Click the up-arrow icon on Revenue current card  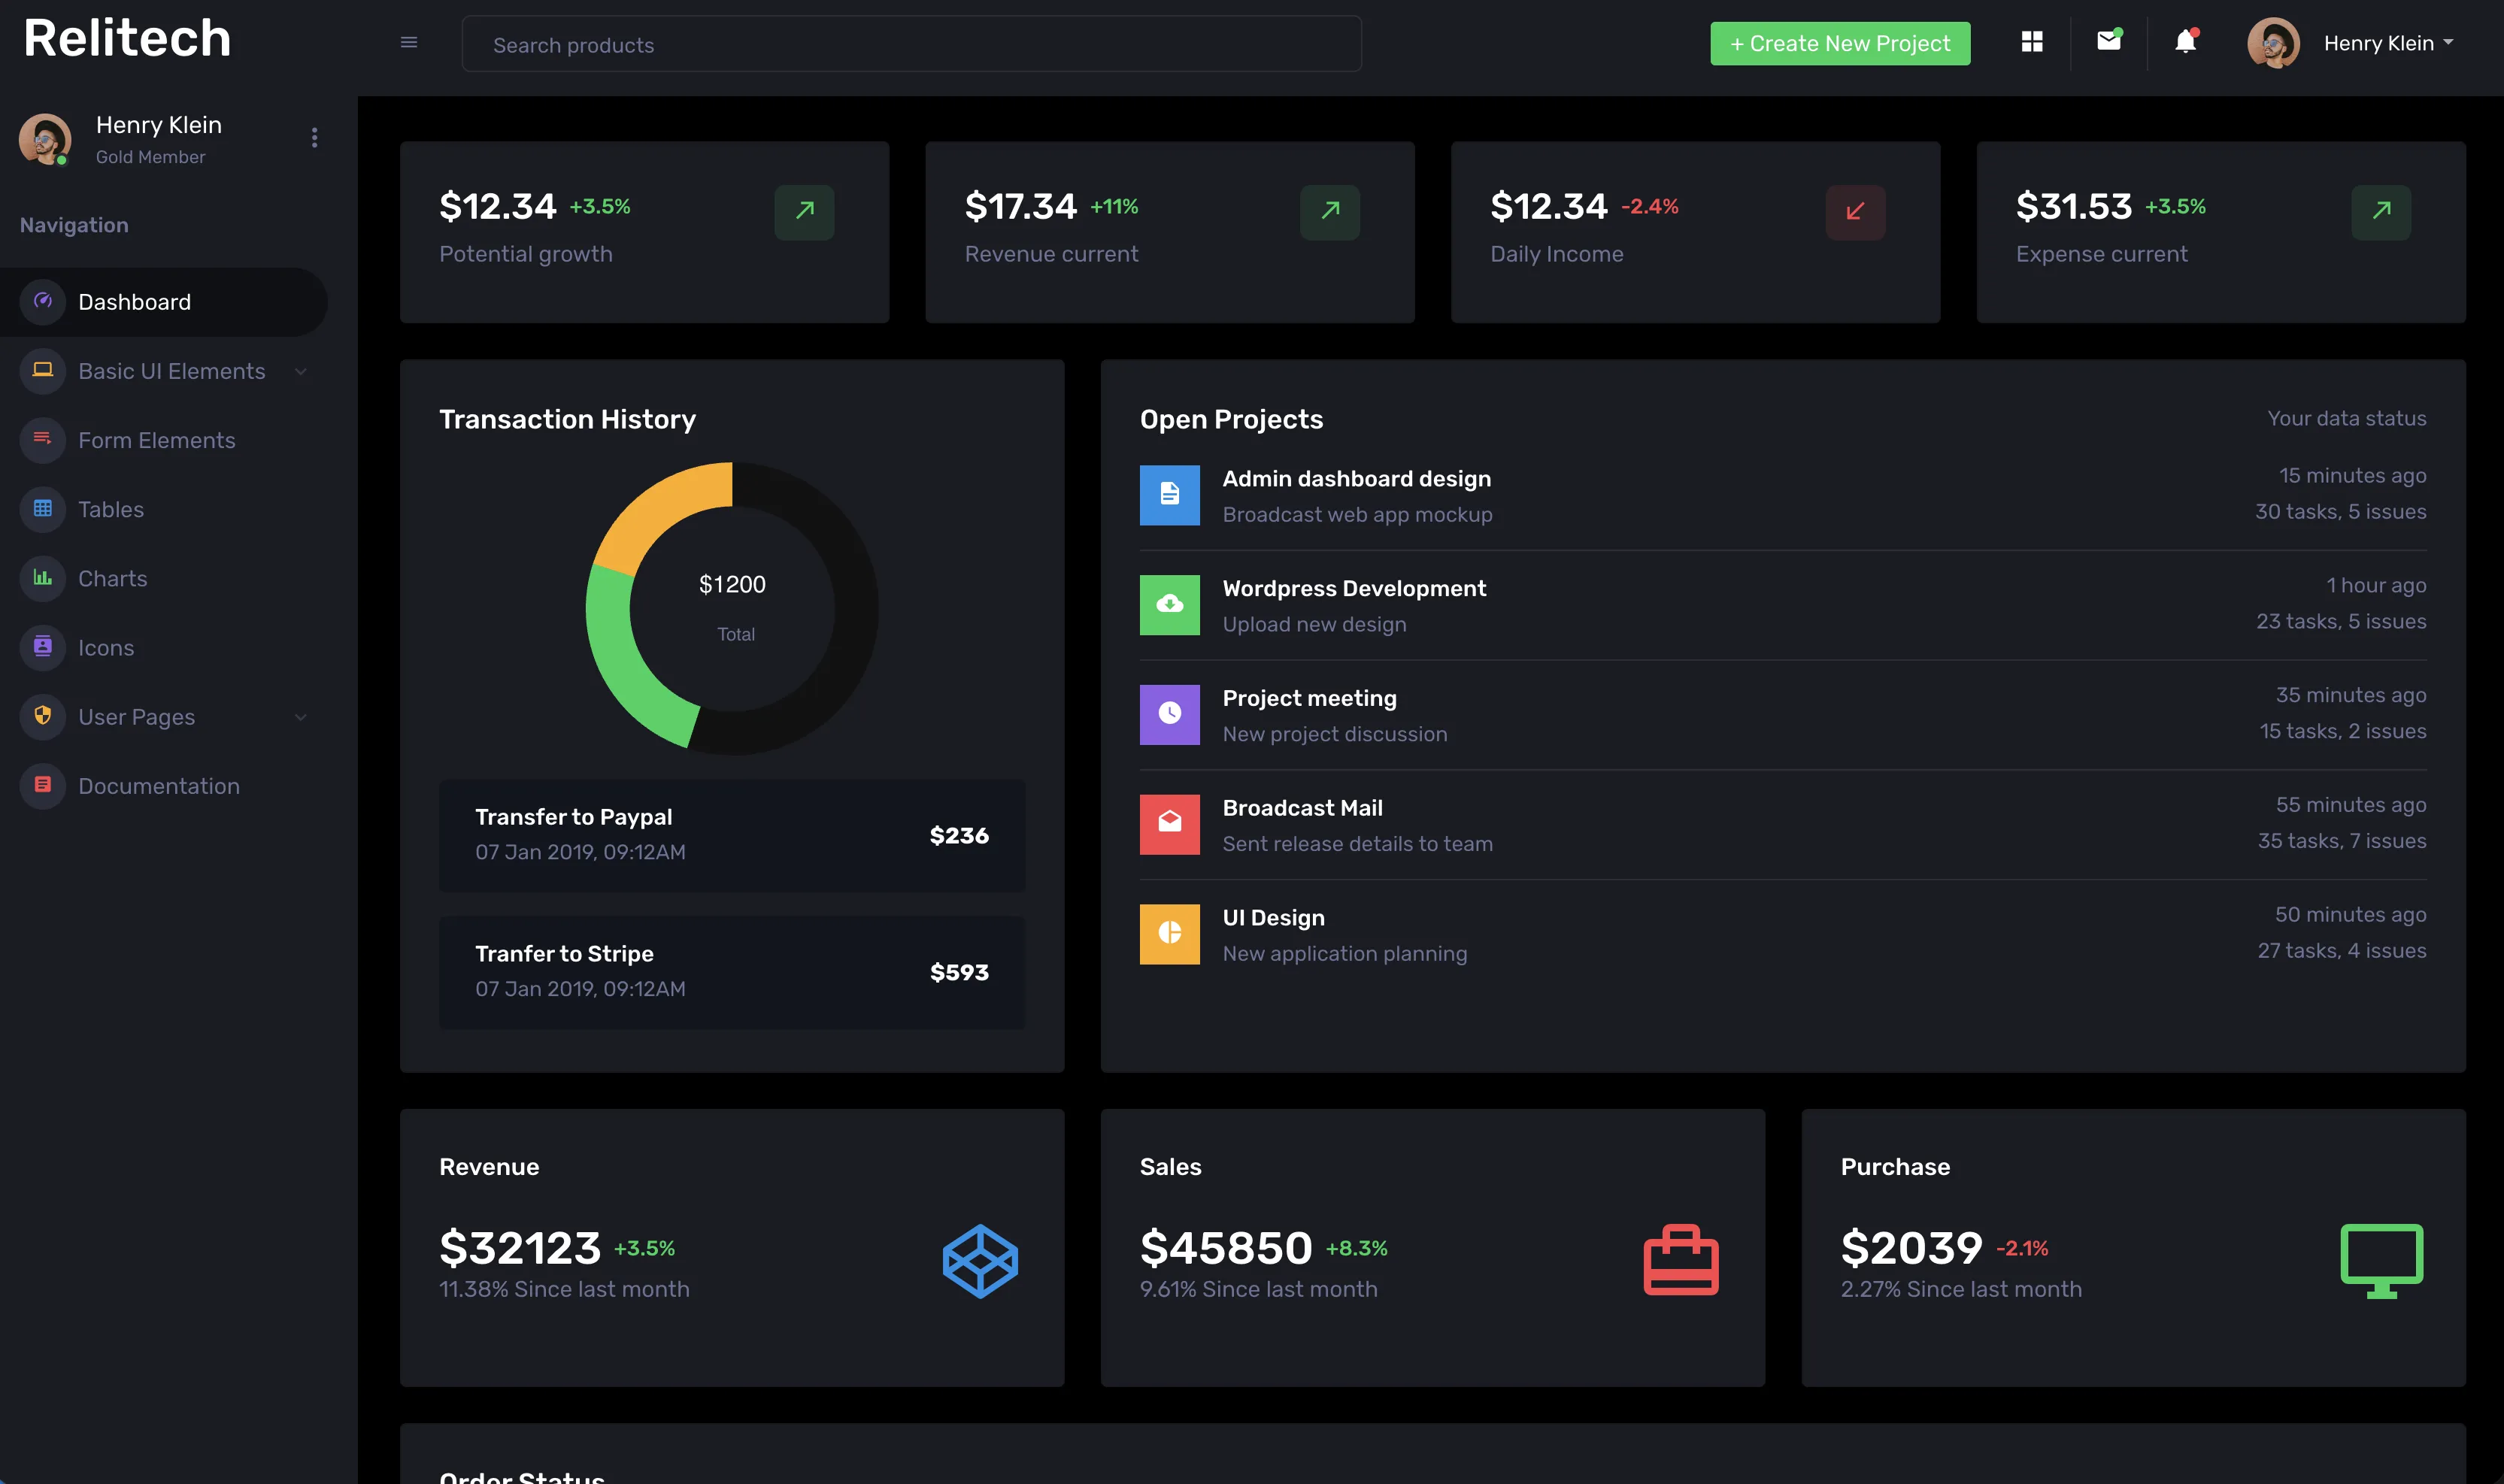tap(1330, 211)
